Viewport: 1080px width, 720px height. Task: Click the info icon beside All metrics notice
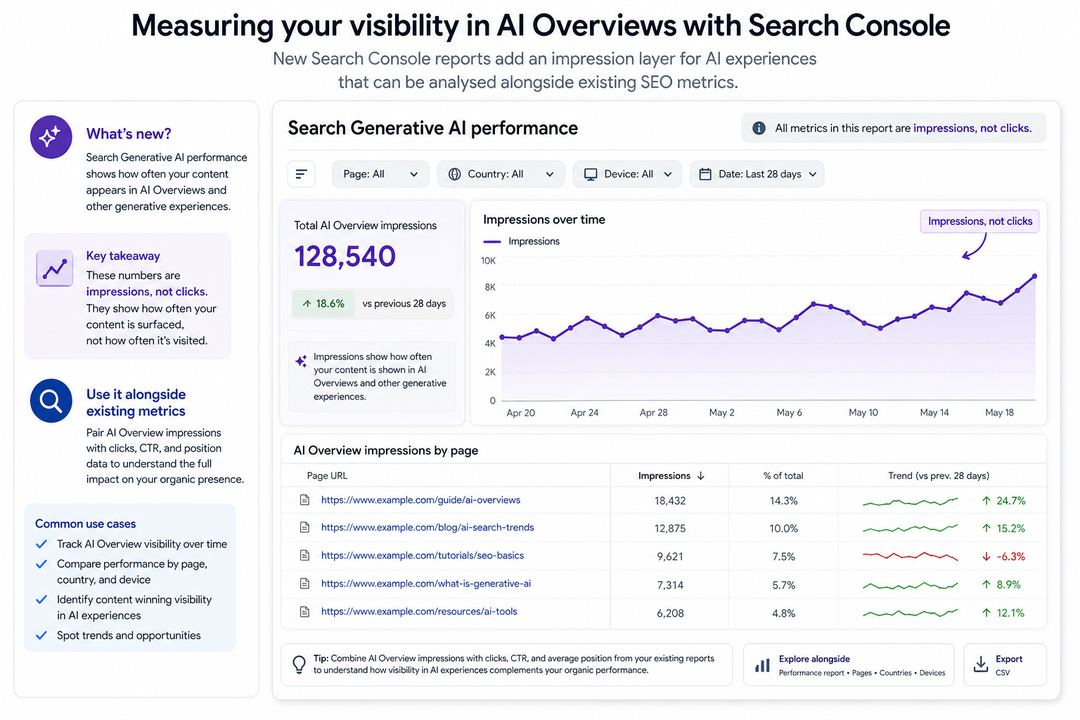click(x=759, y=128)
